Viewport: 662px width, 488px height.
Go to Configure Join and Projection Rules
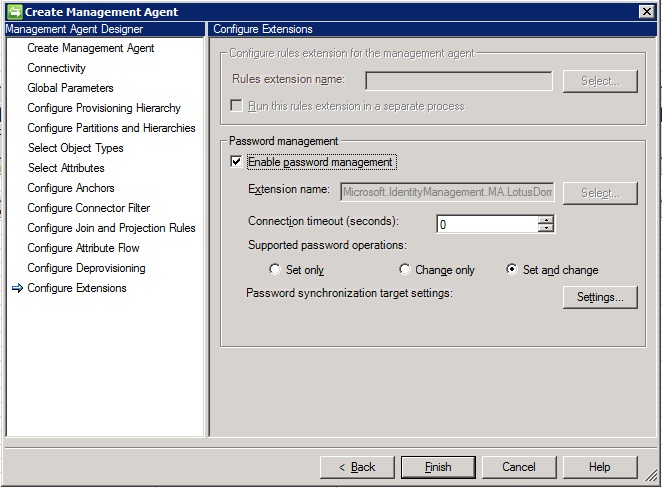(x=111, y=228)
